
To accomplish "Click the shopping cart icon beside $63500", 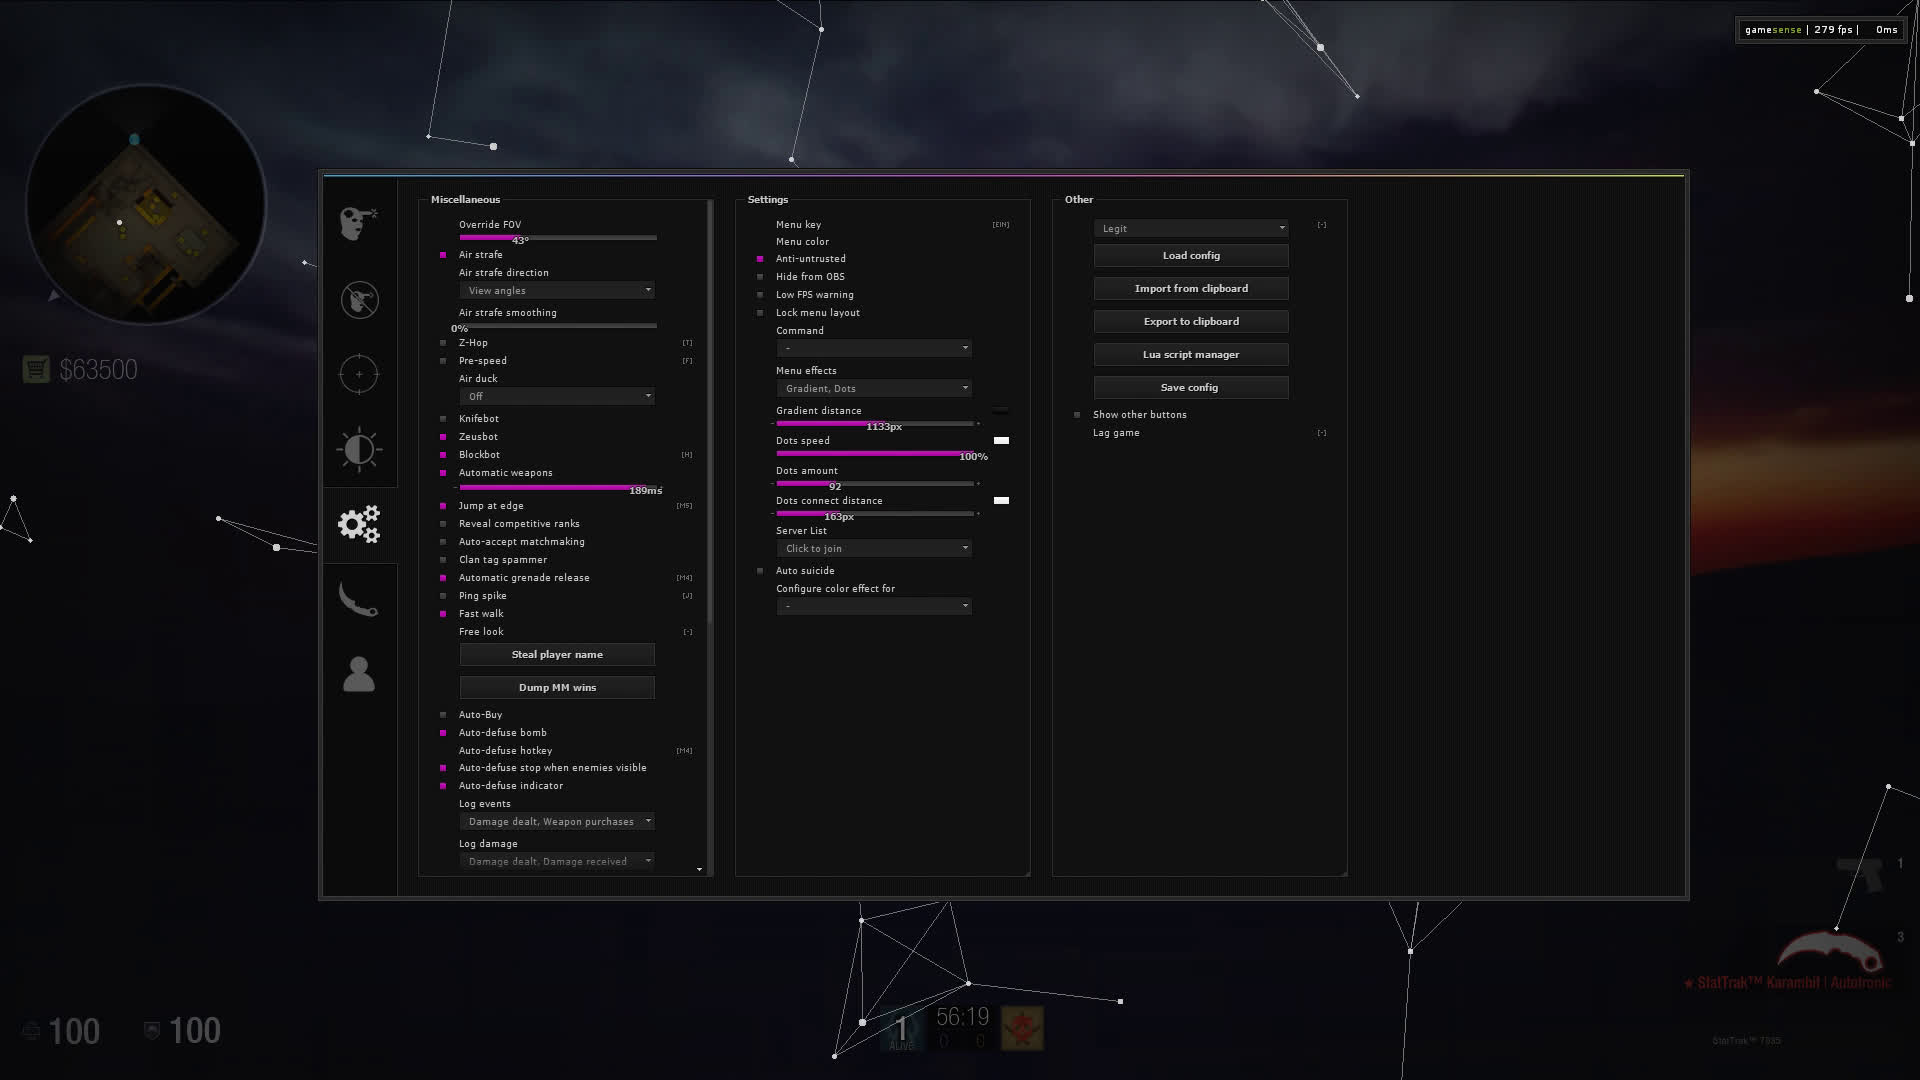I will point(36,369).
